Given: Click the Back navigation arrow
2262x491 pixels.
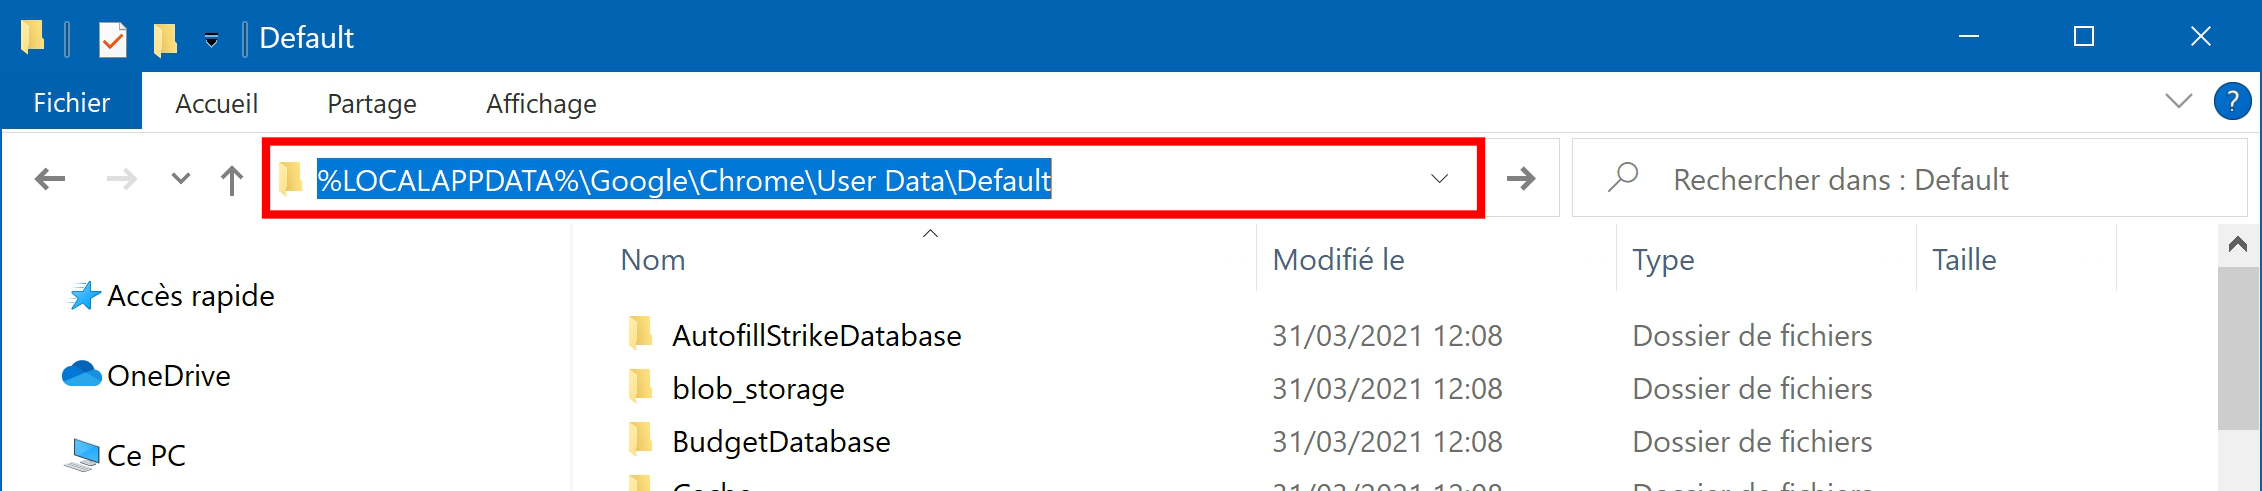Looking at the screenshot, I should coord(50,179).
